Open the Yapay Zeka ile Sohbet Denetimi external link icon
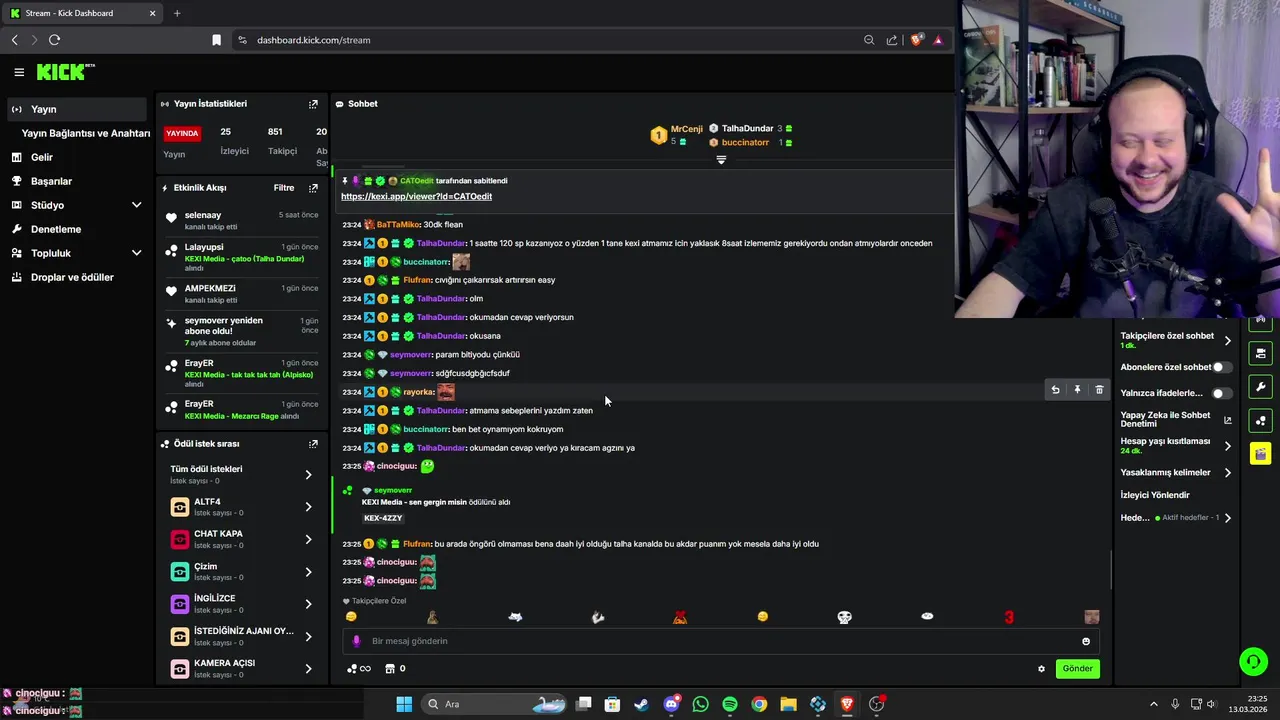1280x720 pixels. point(1228,420)
